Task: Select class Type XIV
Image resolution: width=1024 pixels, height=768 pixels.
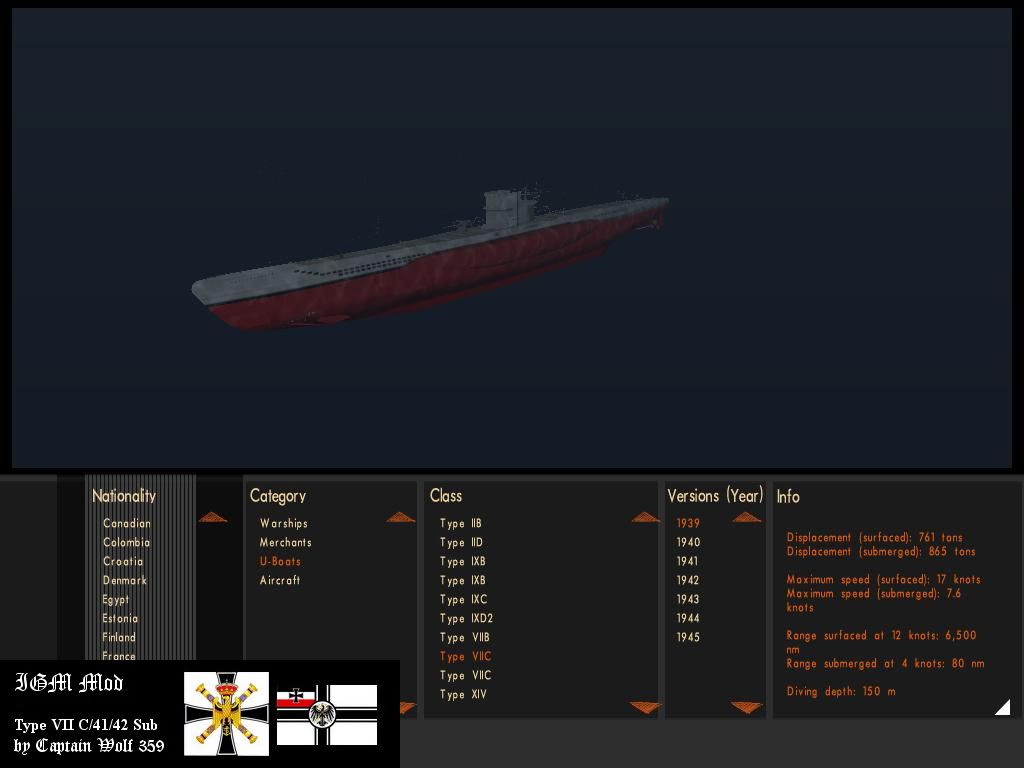Action: pos(463,694)
